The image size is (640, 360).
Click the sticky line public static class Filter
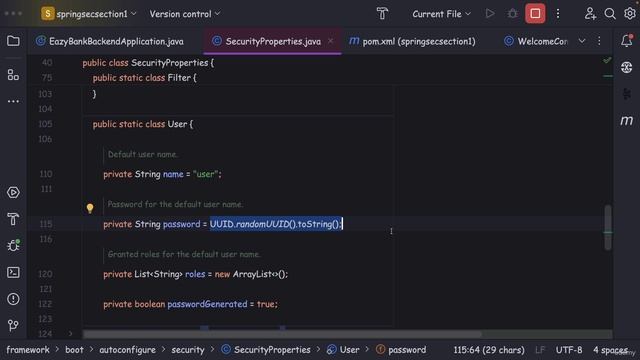point(144,78)
